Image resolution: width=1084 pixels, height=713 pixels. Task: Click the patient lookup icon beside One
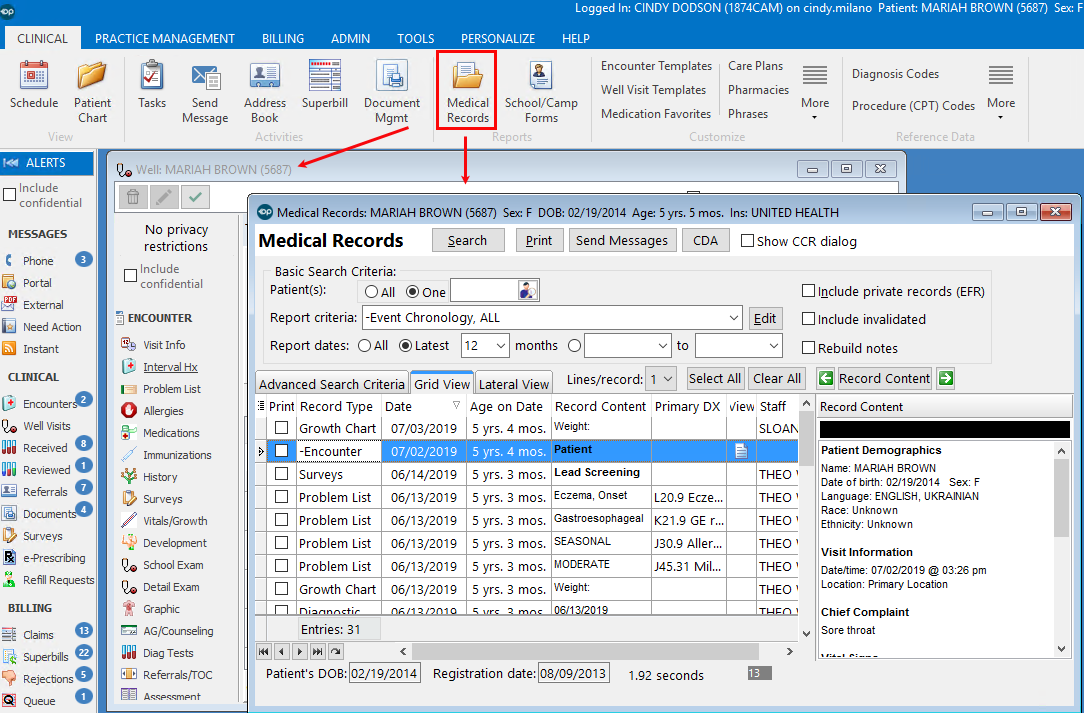(527, 290)
